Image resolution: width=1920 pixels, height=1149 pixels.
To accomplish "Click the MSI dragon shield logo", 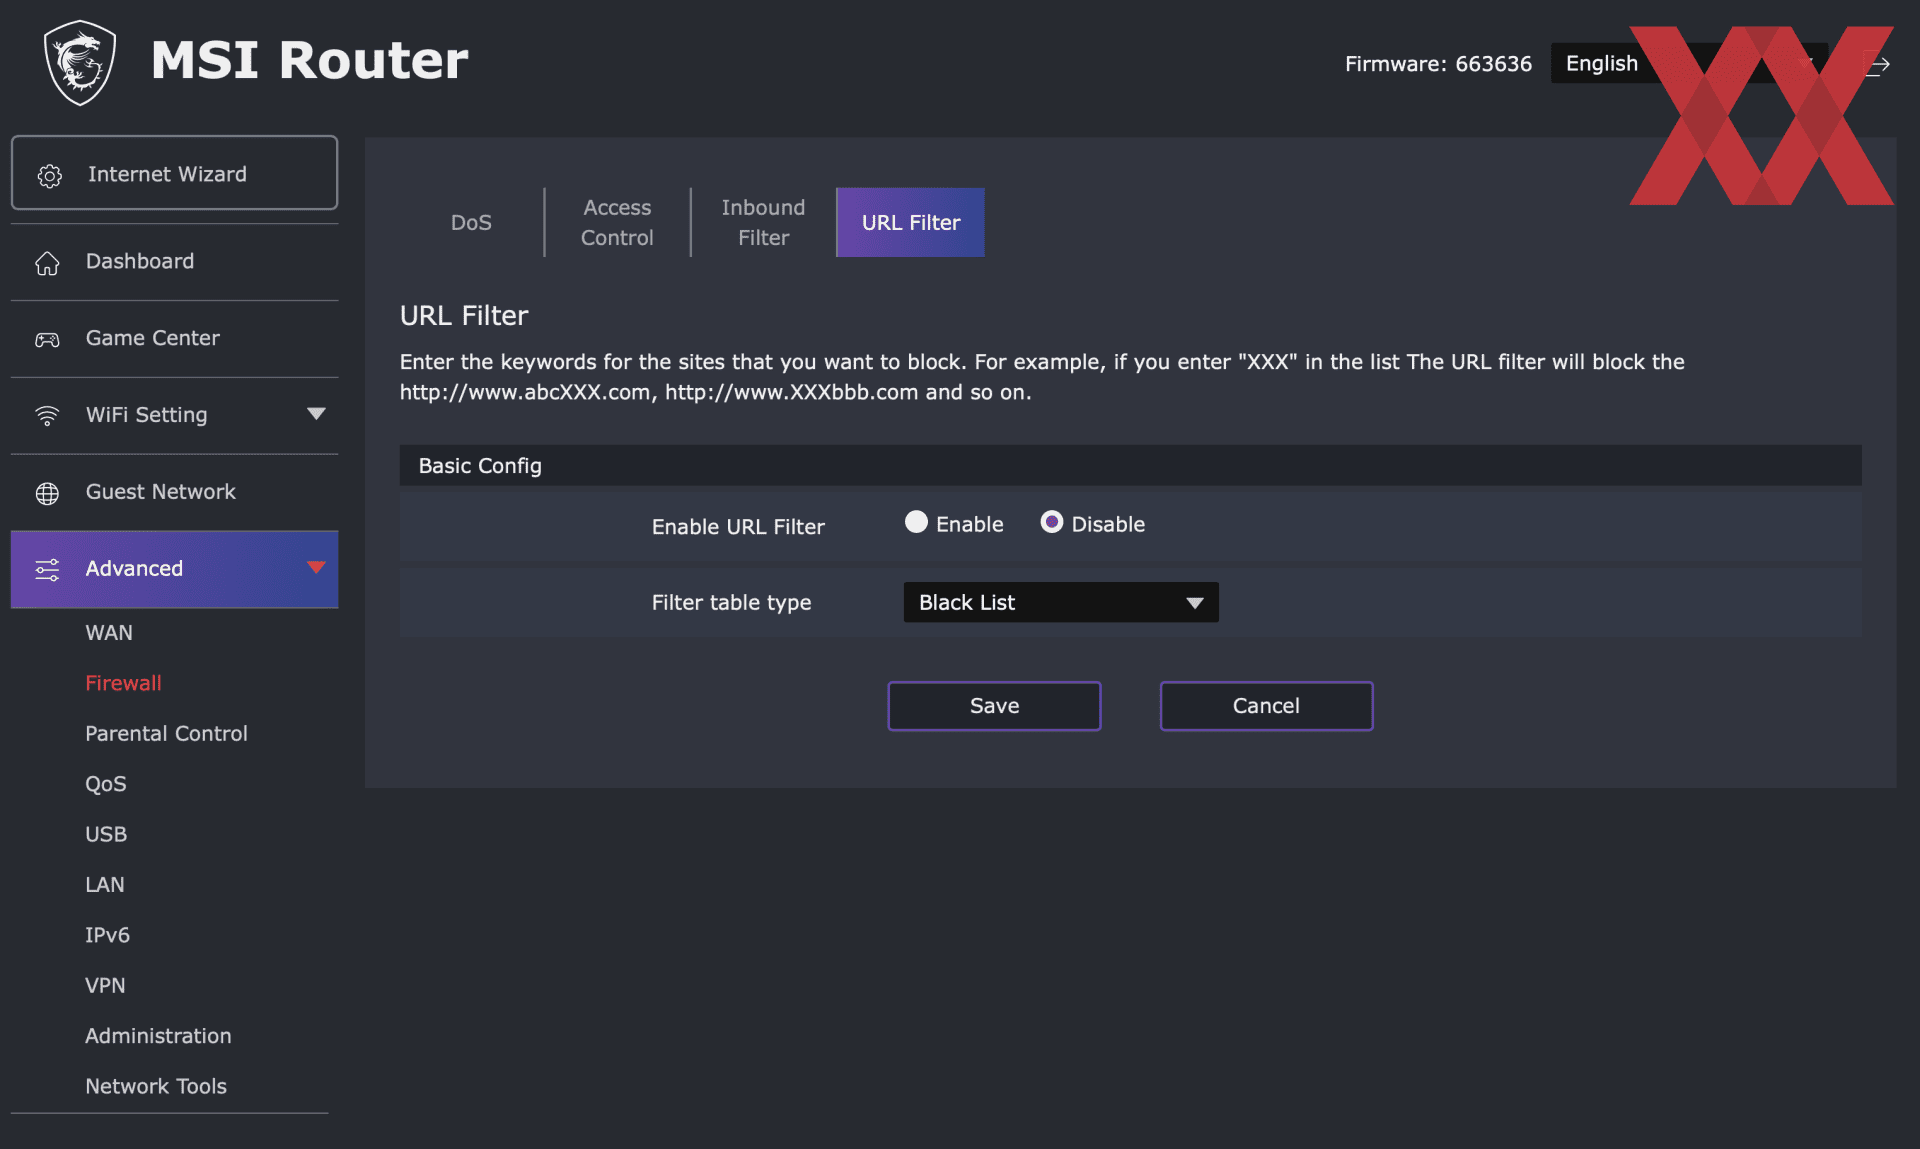I will [x=80, y=62].
